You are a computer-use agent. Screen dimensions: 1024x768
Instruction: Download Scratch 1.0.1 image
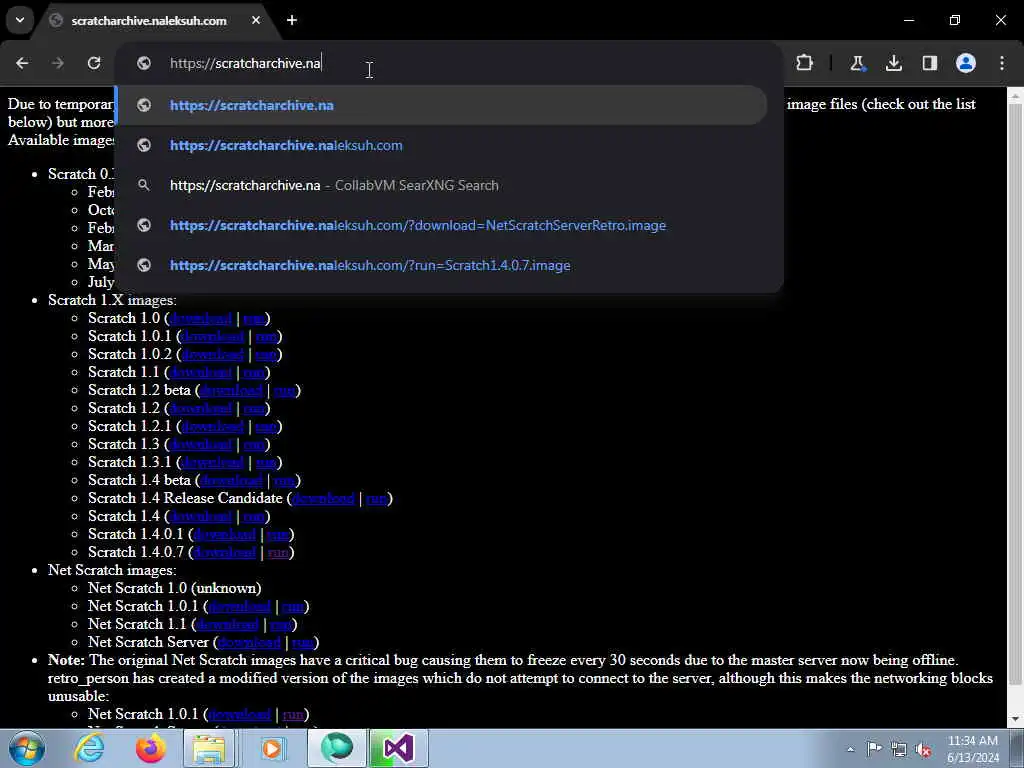(x=212, y=336)
